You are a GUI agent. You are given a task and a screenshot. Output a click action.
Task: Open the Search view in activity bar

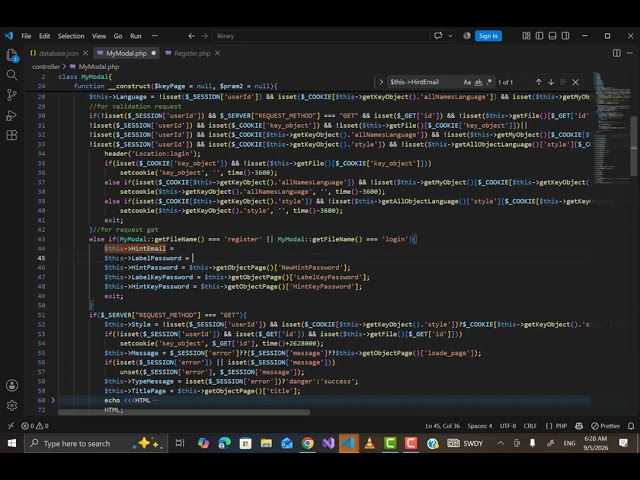(12, 75)
